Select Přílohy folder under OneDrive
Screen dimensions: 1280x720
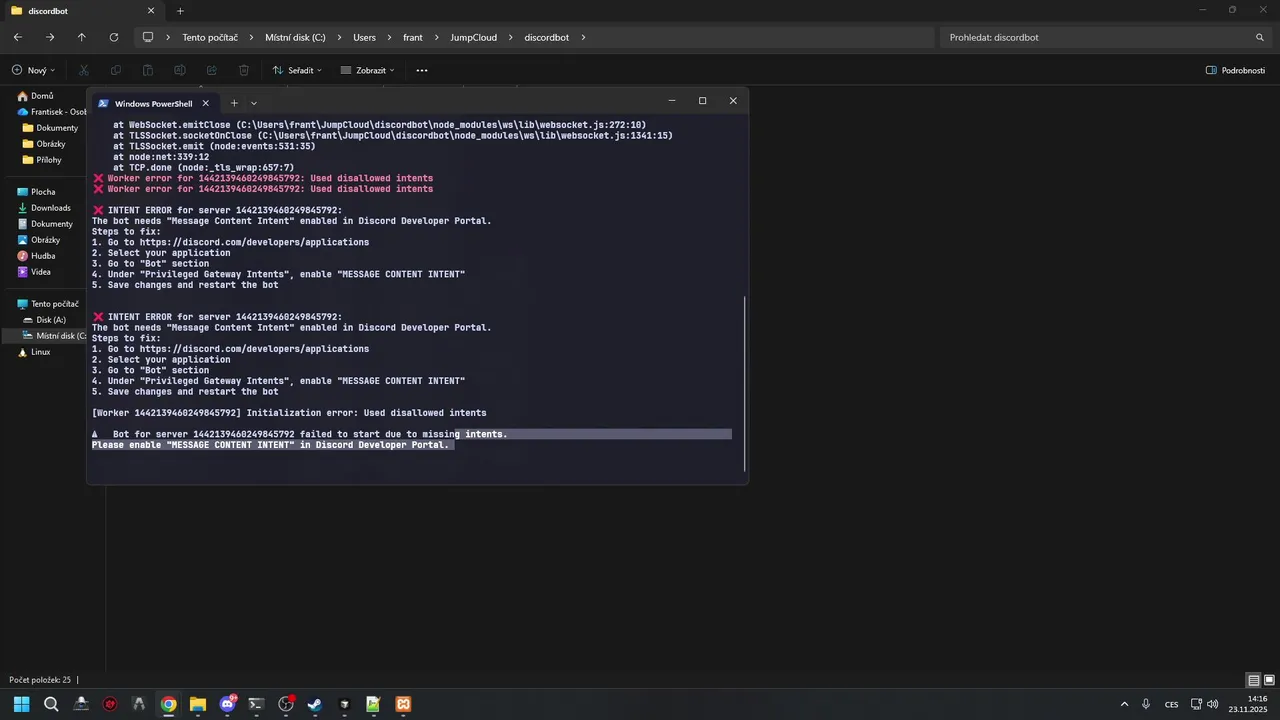click(x=43, y=160)
